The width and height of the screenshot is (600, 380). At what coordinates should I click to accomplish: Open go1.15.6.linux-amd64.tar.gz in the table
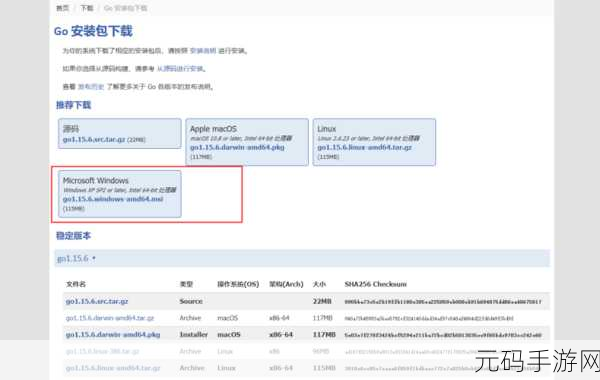point(113,368)
